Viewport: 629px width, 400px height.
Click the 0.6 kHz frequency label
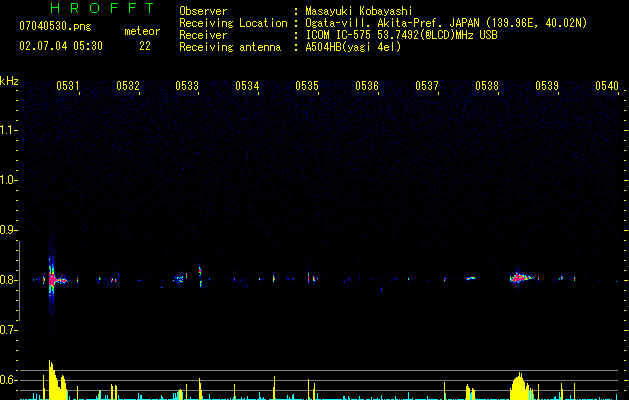tap(8, 380)
